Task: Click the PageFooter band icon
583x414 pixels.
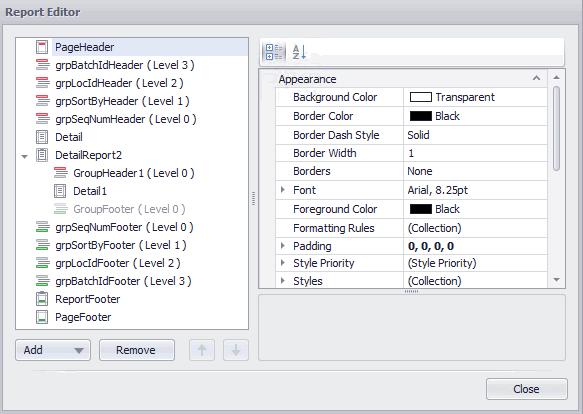Action: tap(42, 317)
